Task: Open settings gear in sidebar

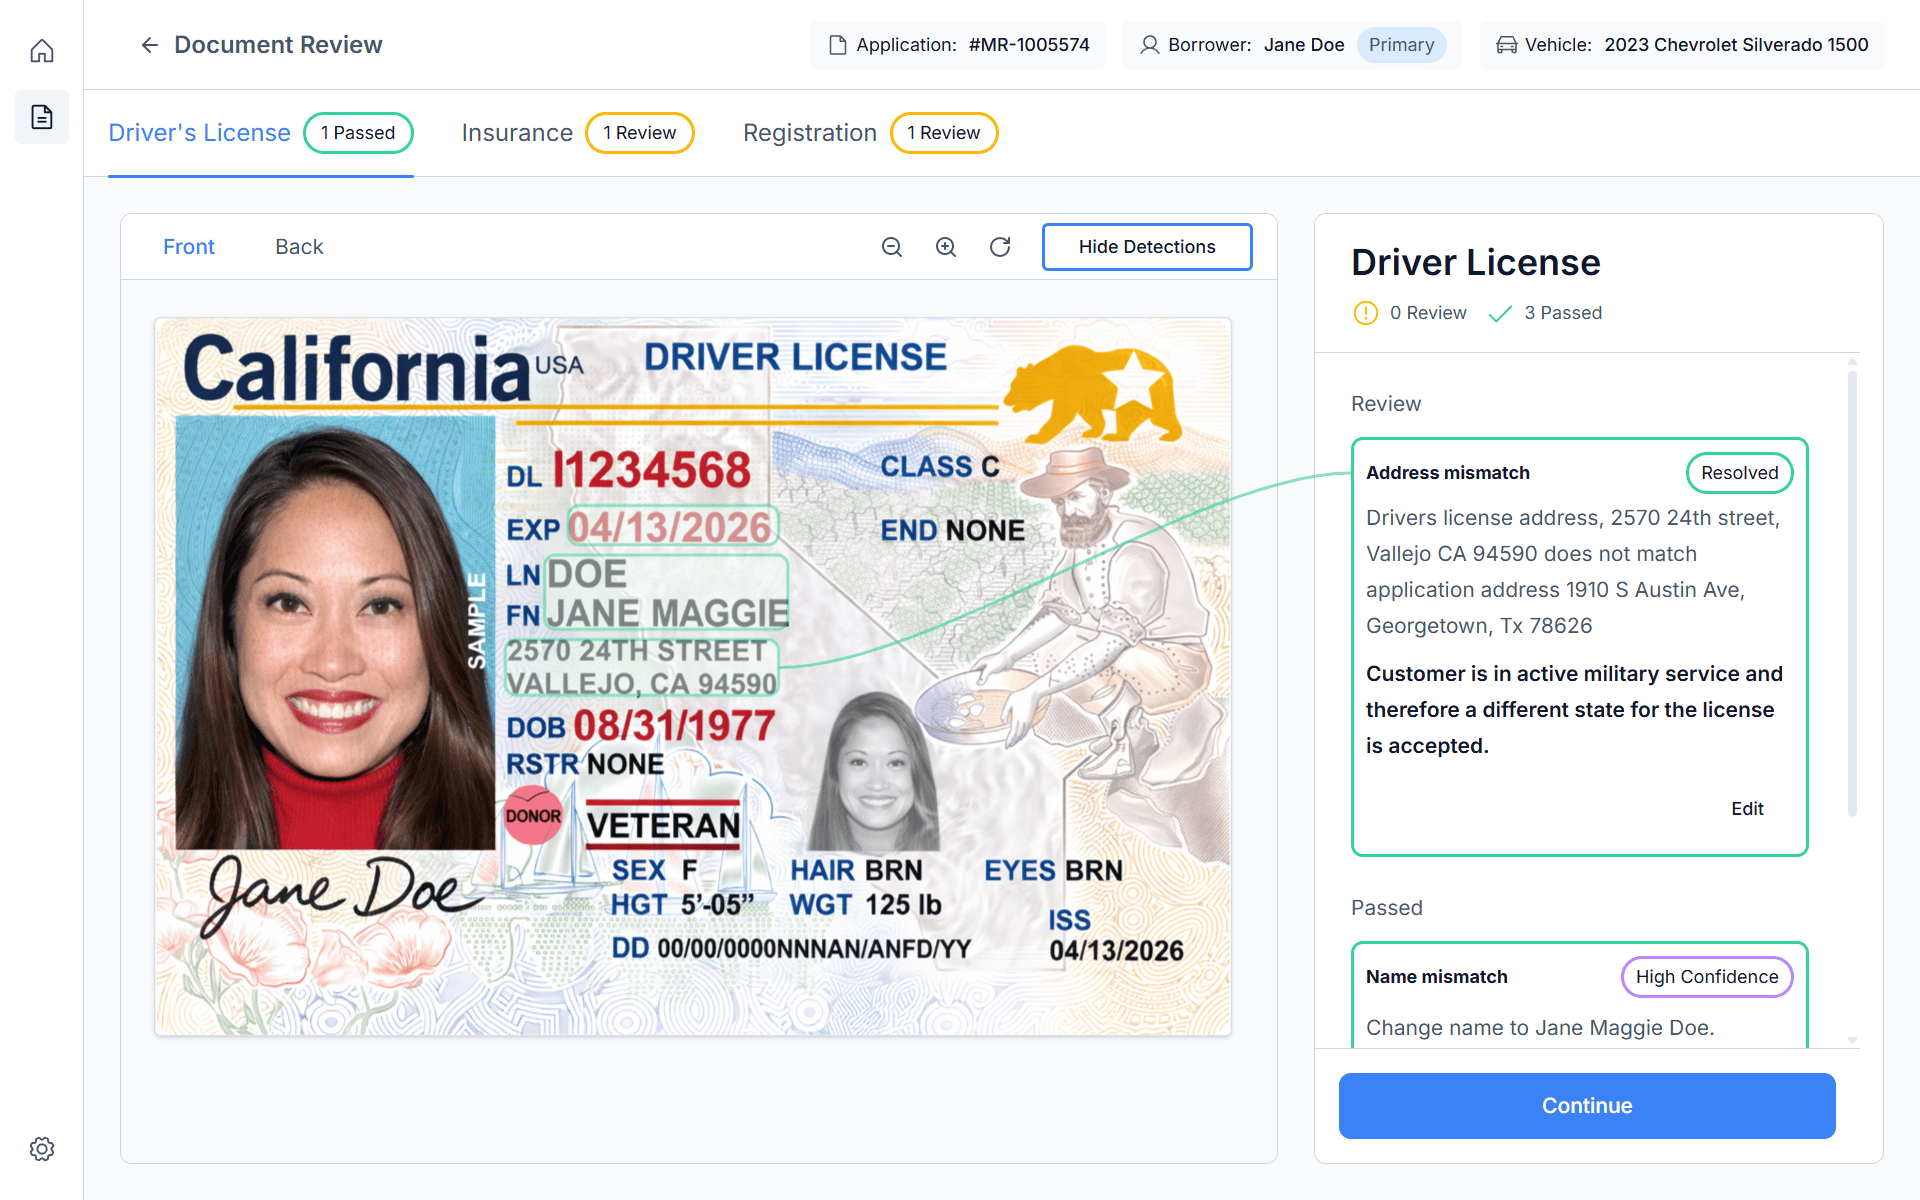Action: pos(42,1149)
